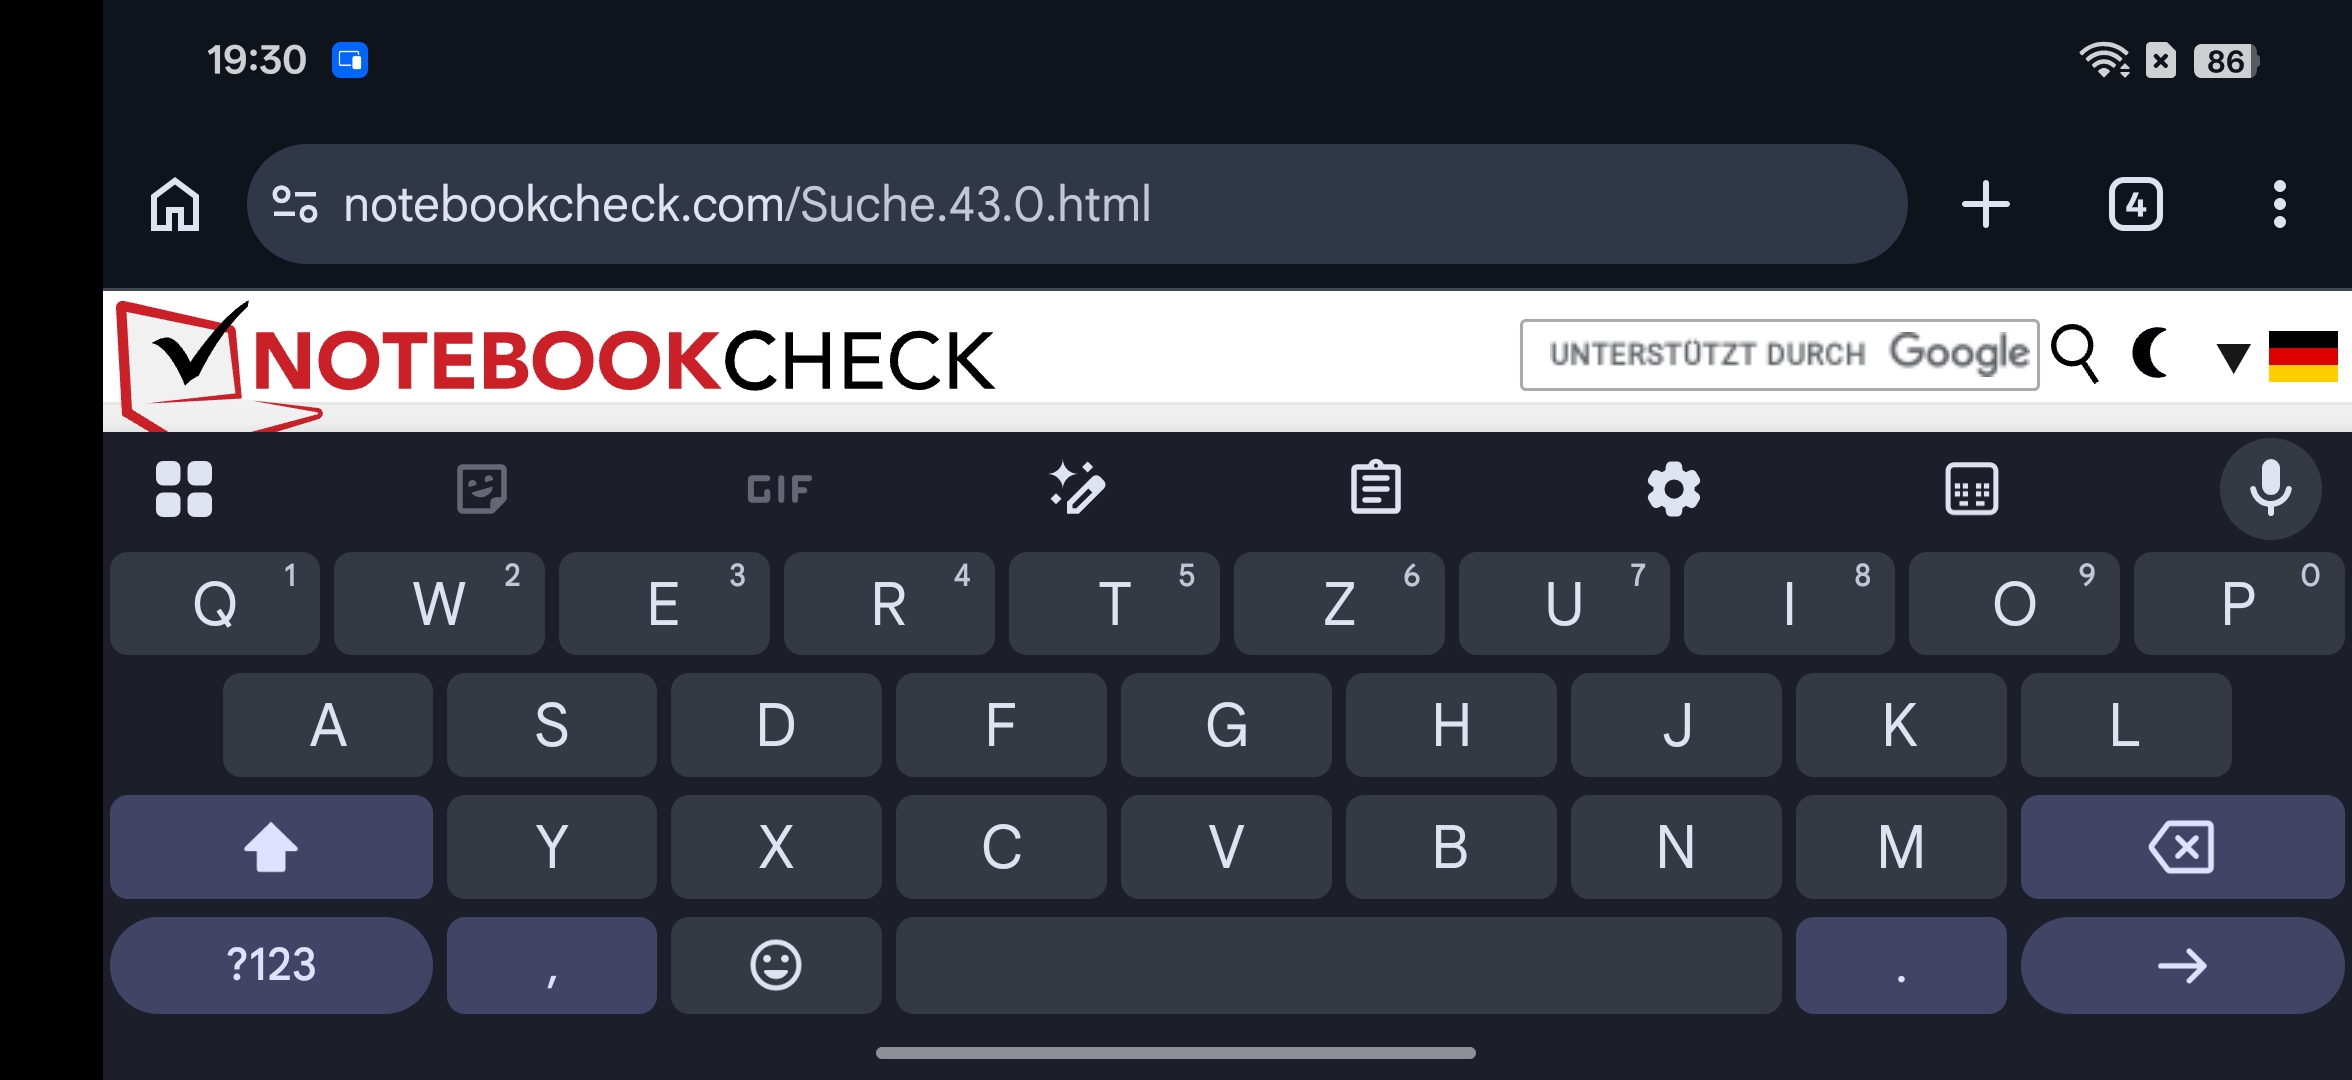
Task: Open the keyboard clipboard
Action: pos(1375,488)
